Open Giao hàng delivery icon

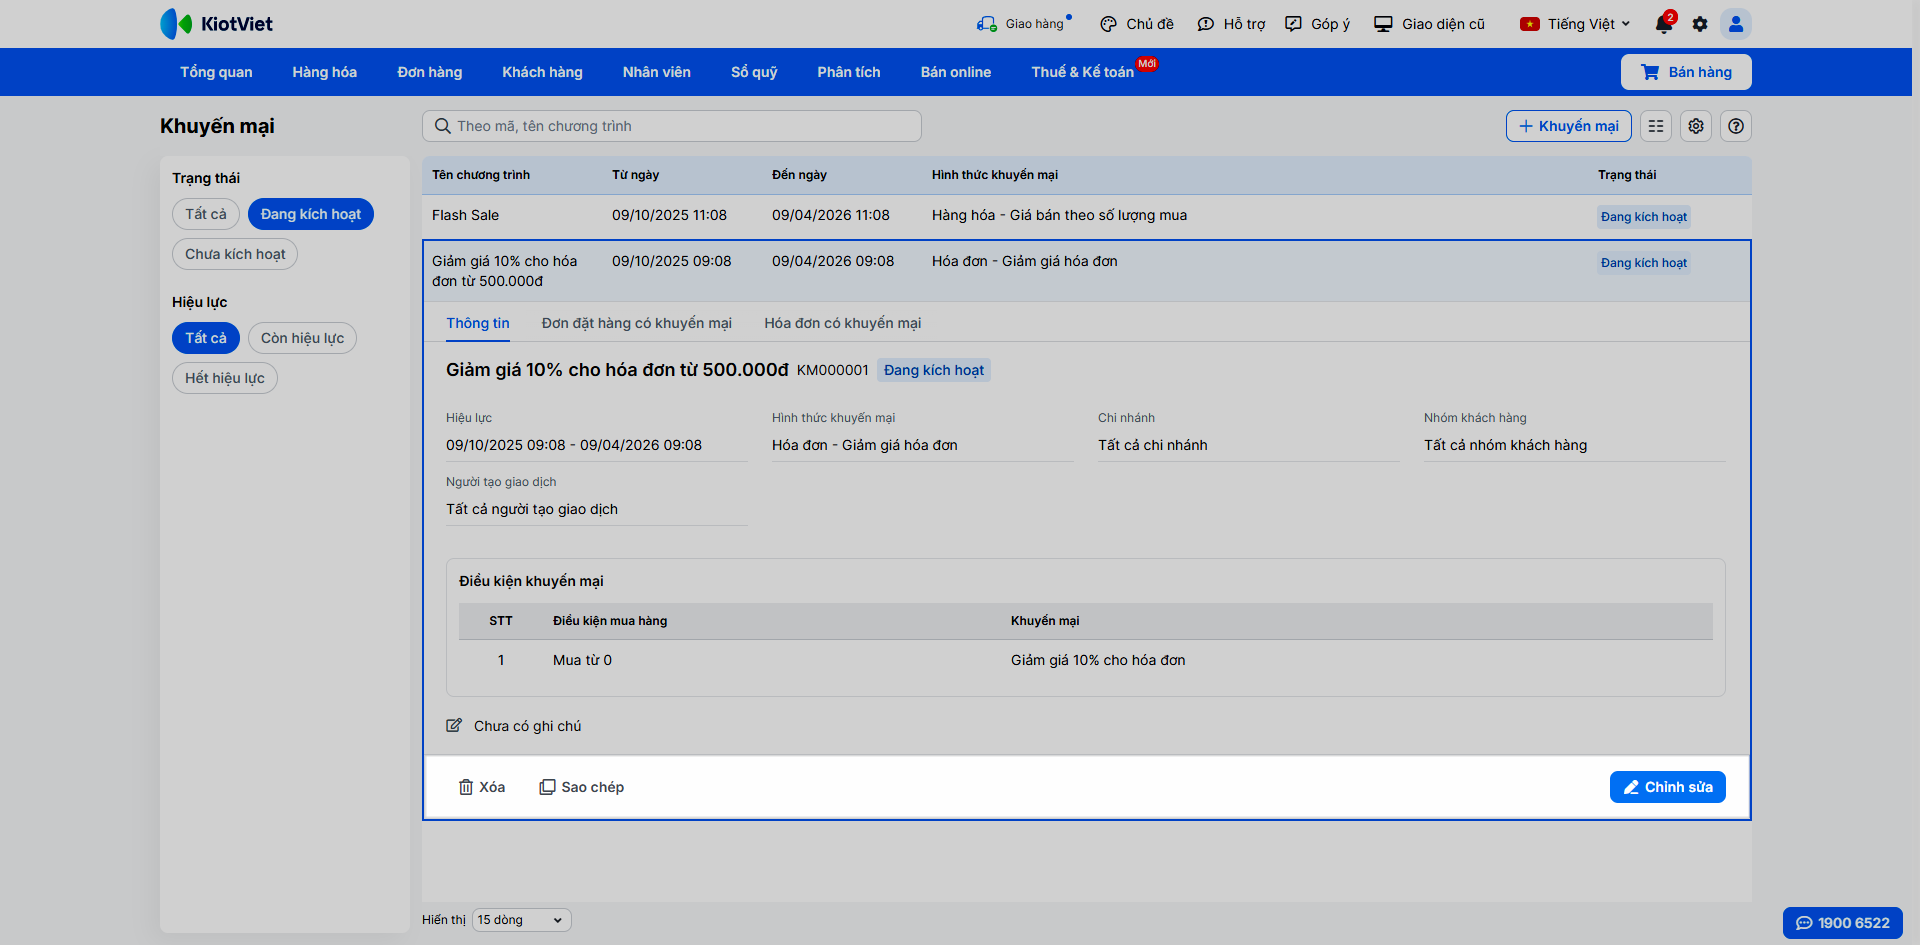pyautogui.click(x=987, y=24)
